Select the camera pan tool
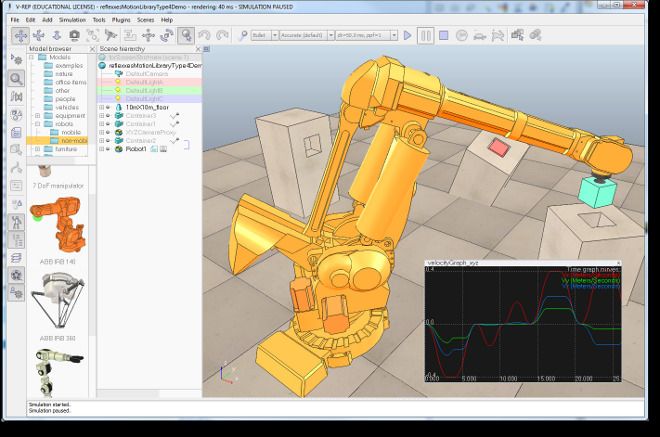This screenshot has height=437, width=660. click(19, 35)
